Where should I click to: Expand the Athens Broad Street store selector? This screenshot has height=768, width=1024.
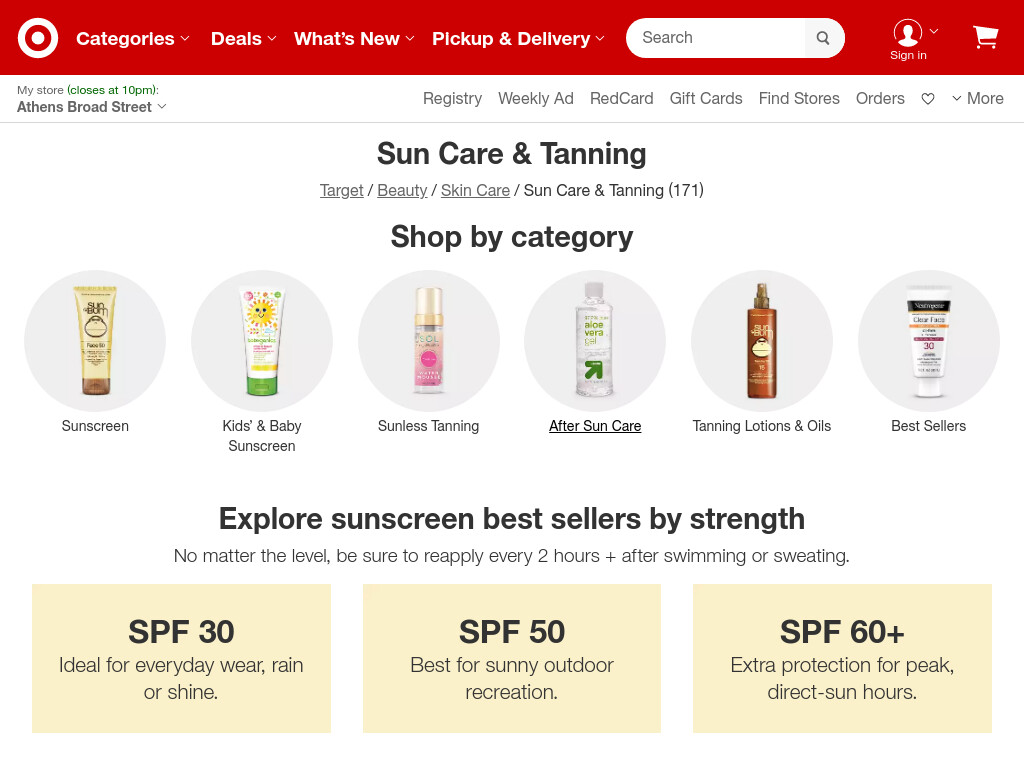[91, 107]
